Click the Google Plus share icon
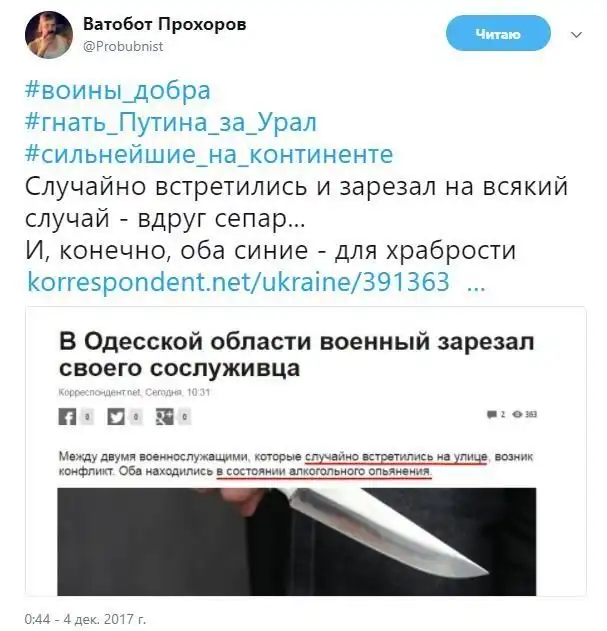Image resolution: width=607 pixels, height=631 pixels. coord(165,417)
